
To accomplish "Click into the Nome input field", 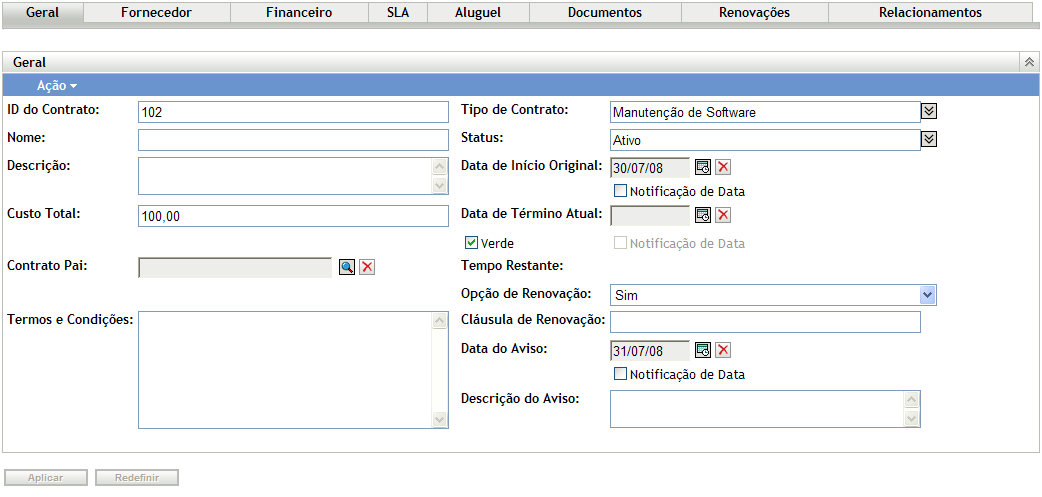I will click(293, 139).
